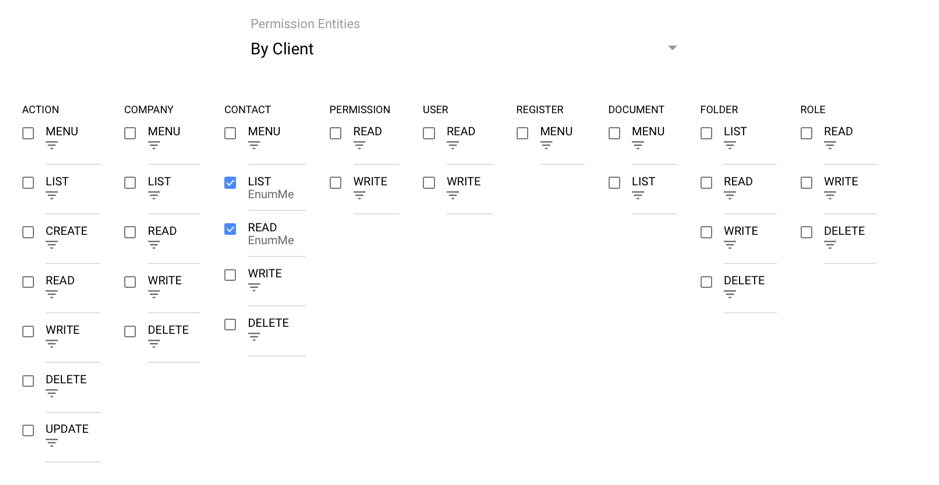Click the filter icon under ACTION CREATE
The height and width of the screenshot is (485, 939).
[x=52, y=245]
